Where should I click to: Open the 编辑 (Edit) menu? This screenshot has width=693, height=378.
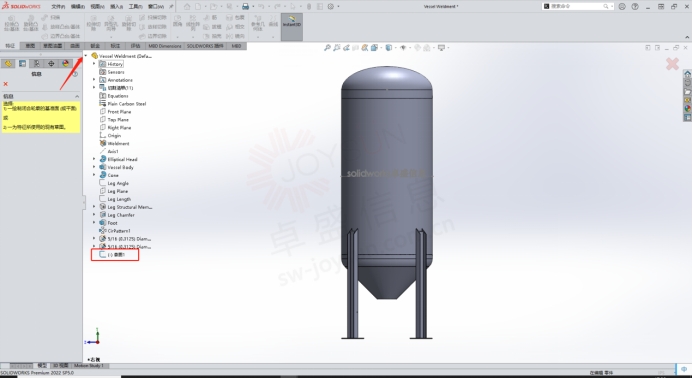(77, 6)
